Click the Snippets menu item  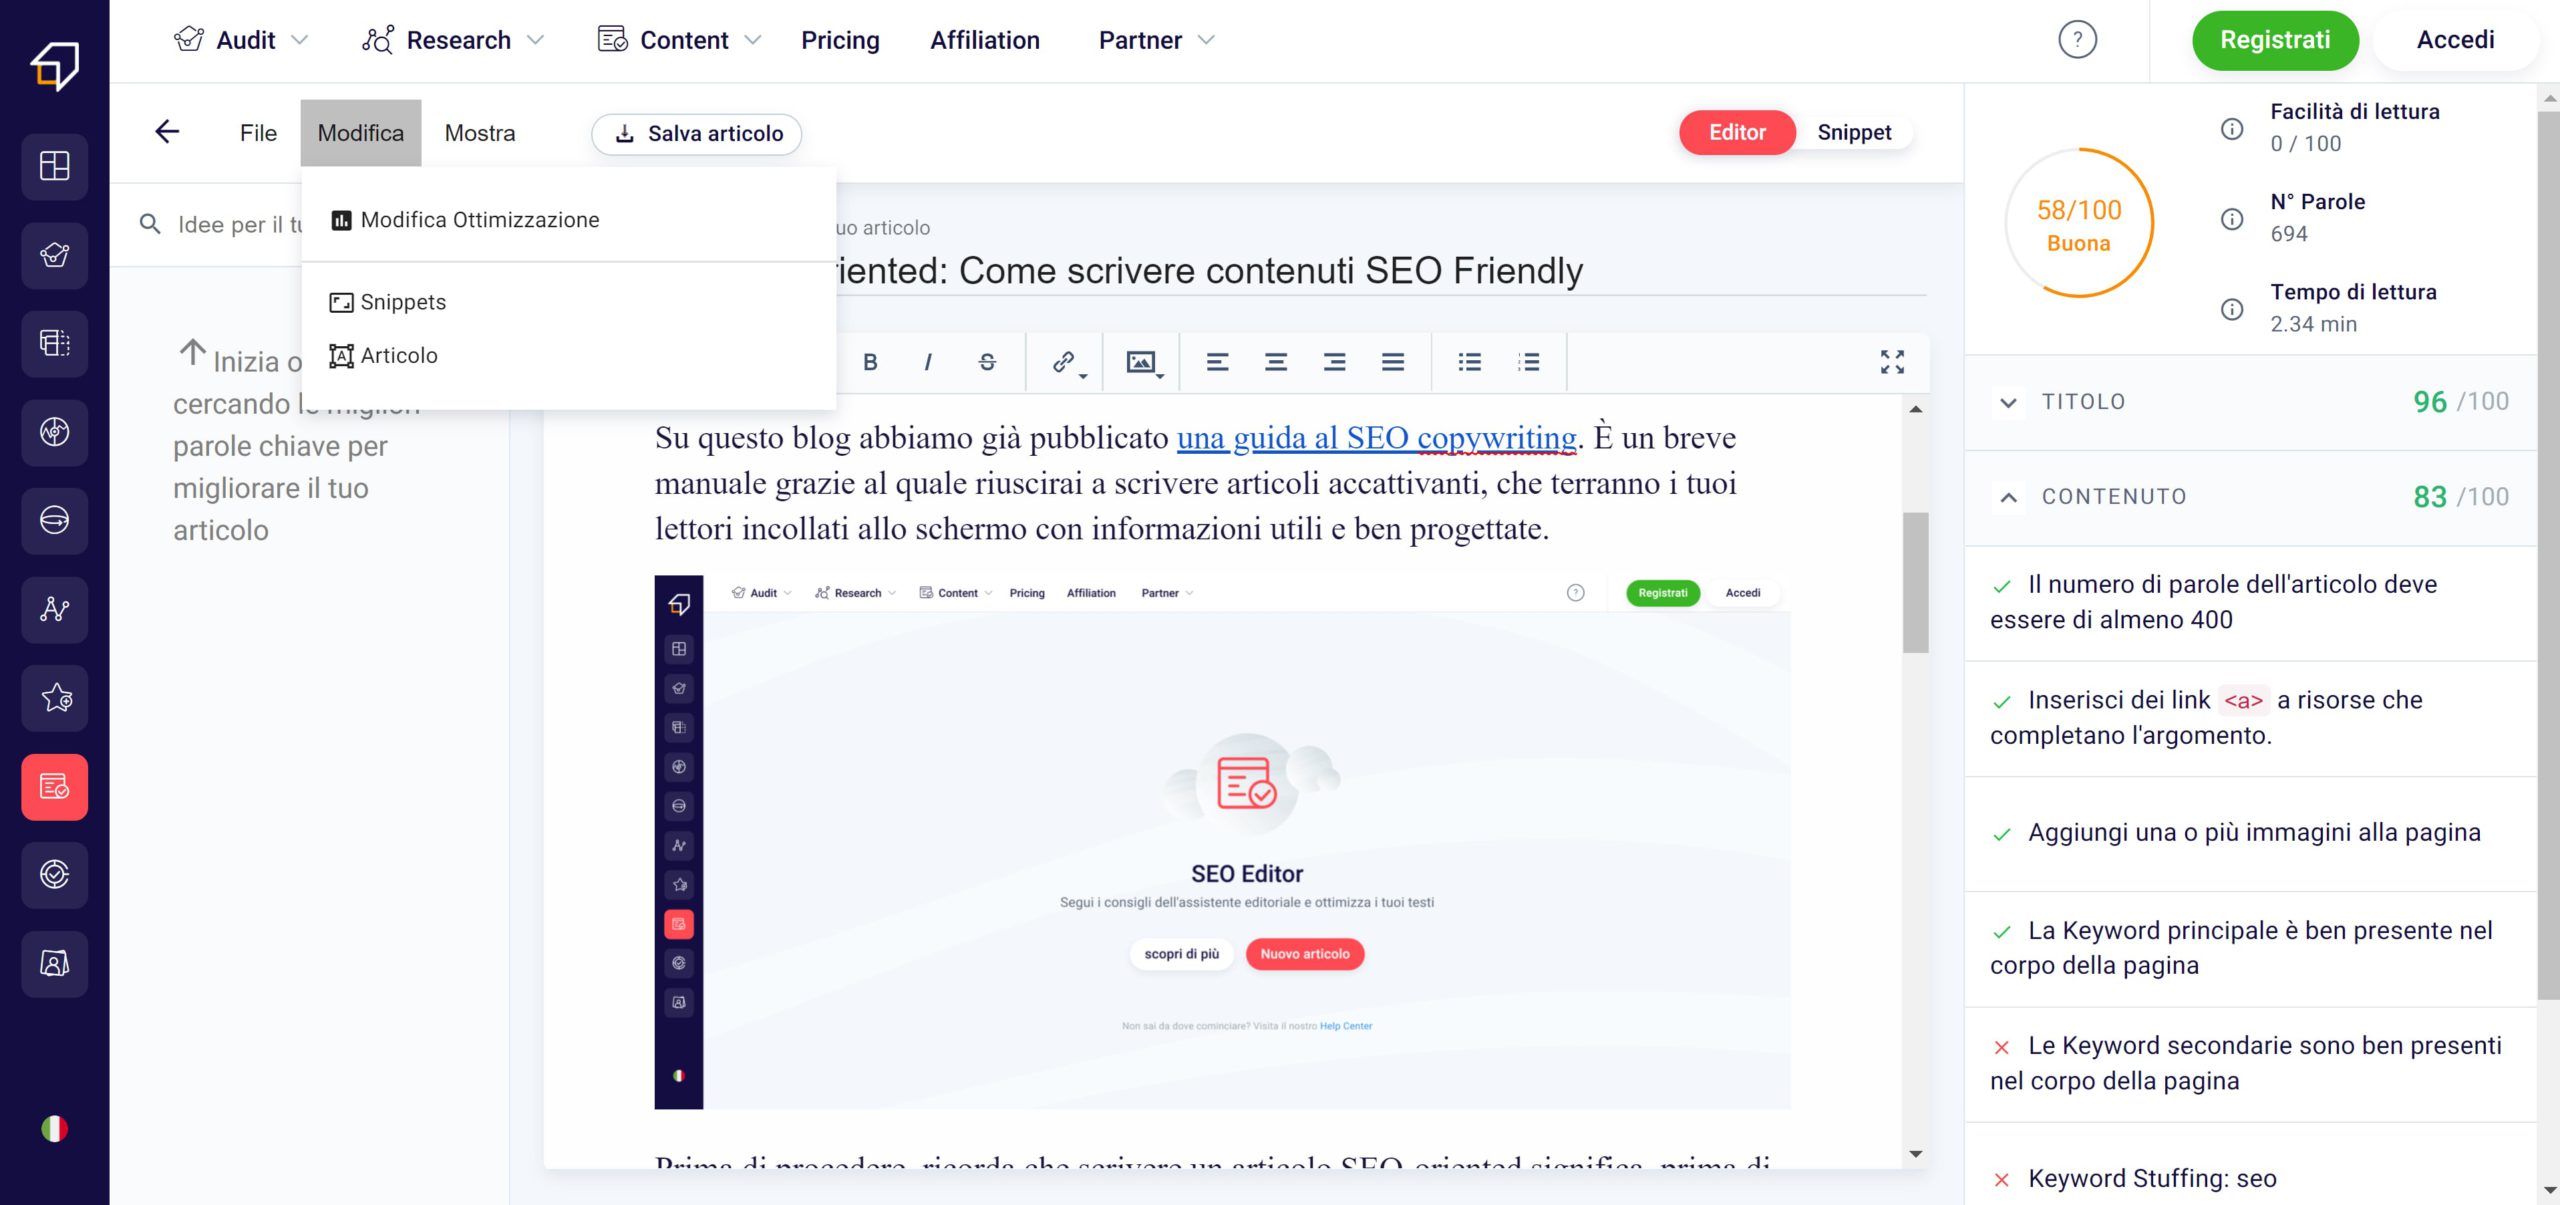[402, 302]
